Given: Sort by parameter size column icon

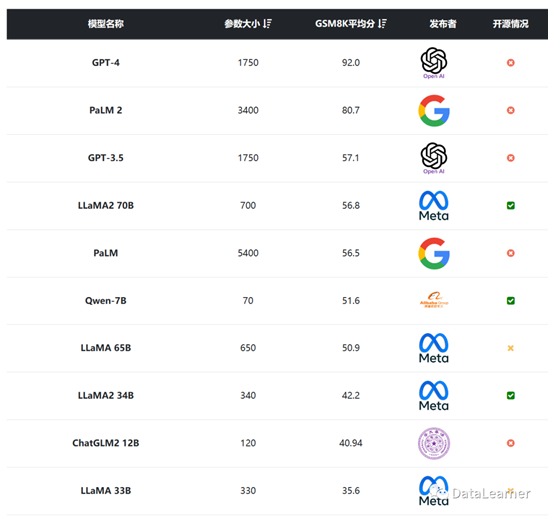Looking at the screenshot, I should coord(267,24).
